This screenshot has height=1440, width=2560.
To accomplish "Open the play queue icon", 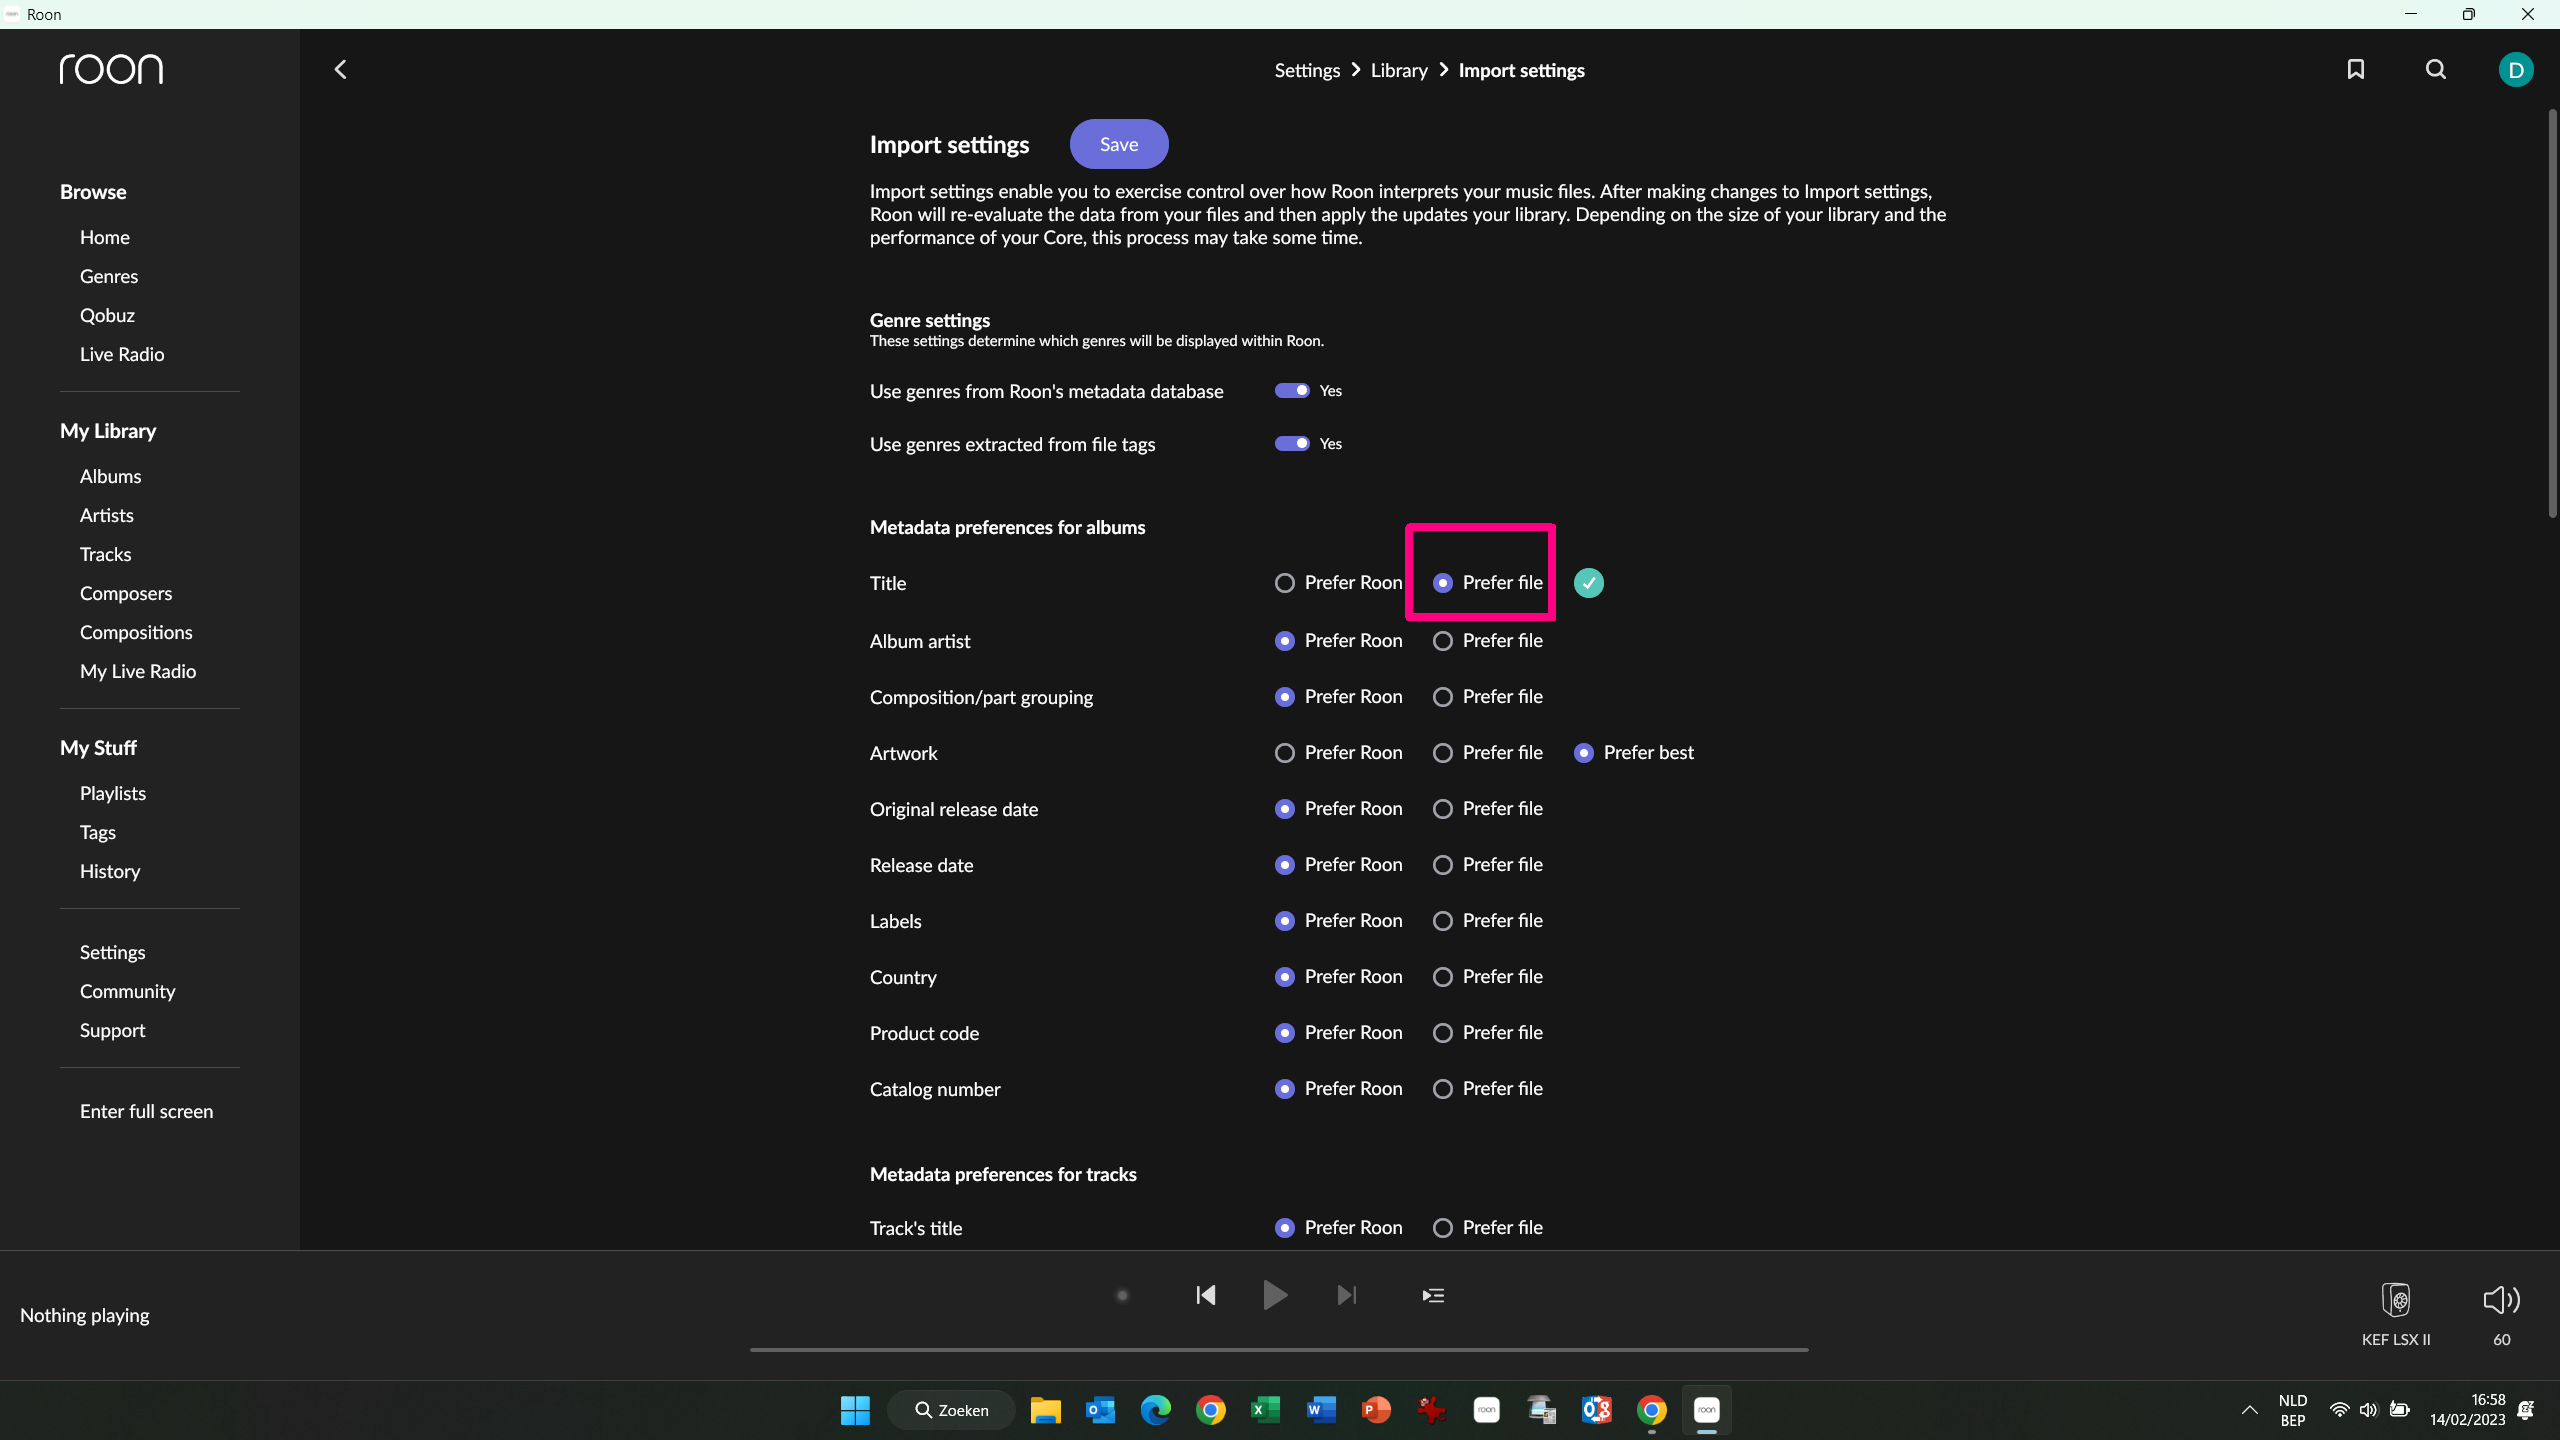I will pos(1432,1295).
